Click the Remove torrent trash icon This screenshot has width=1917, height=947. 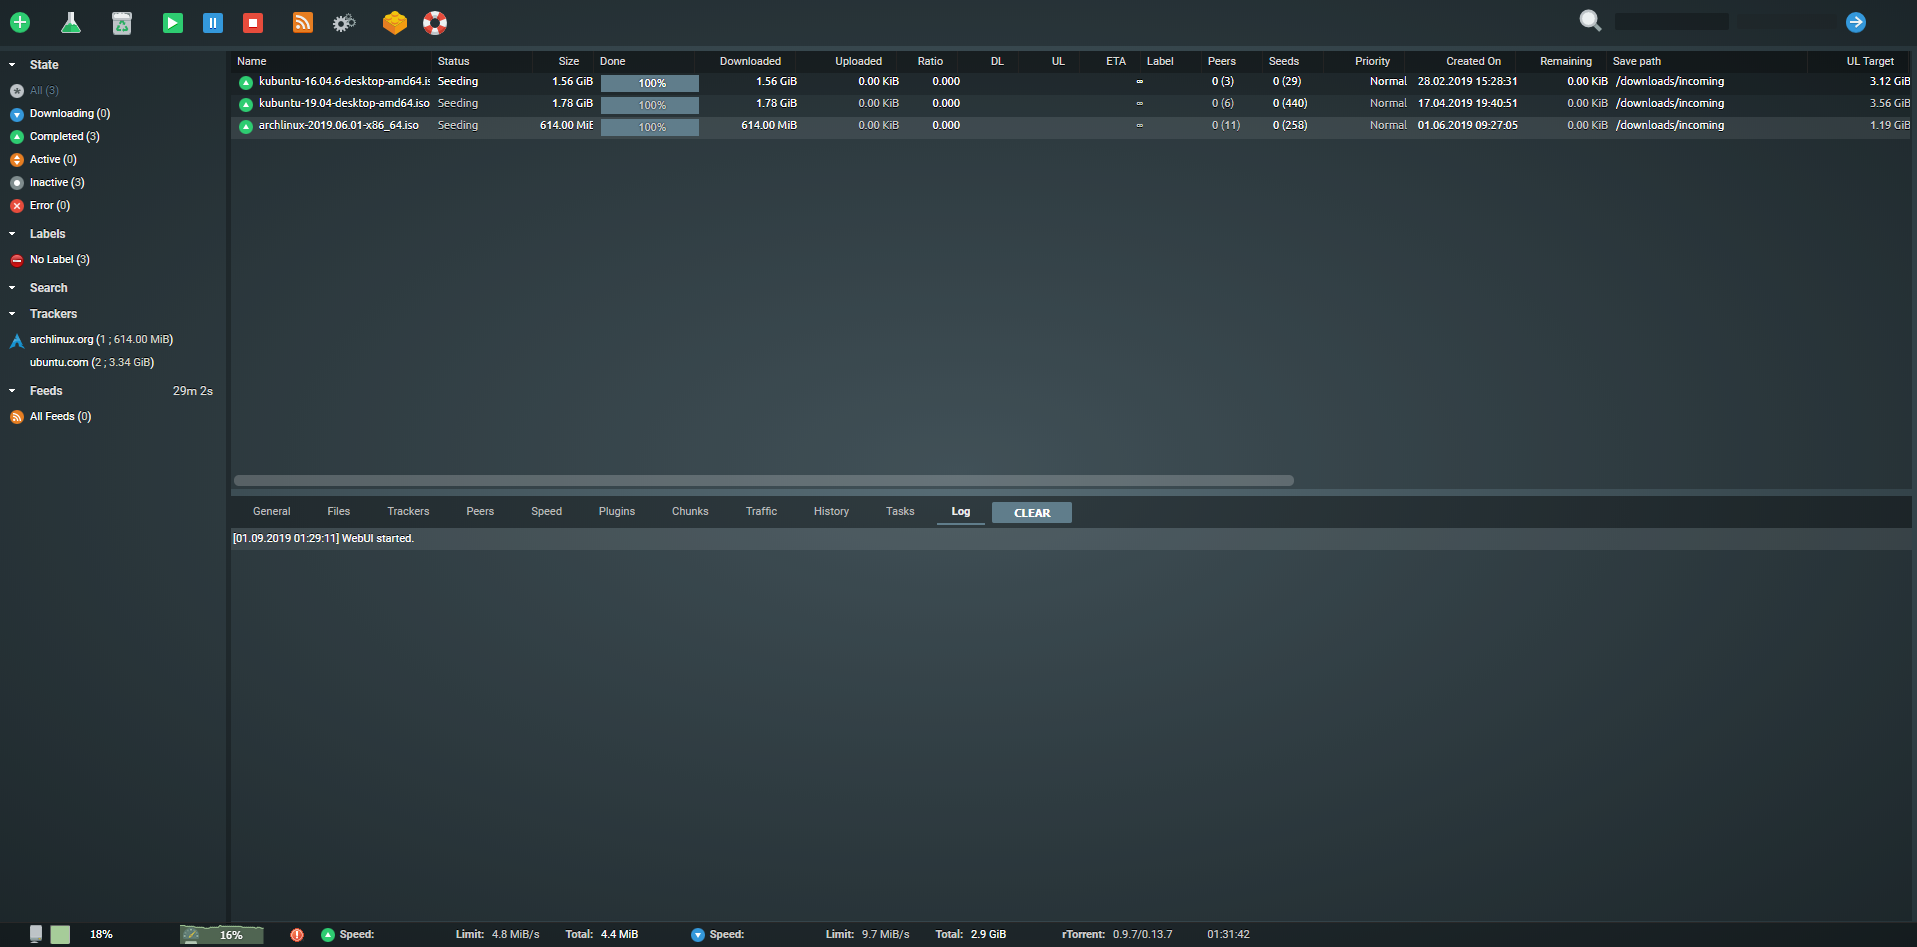[122, 22]
